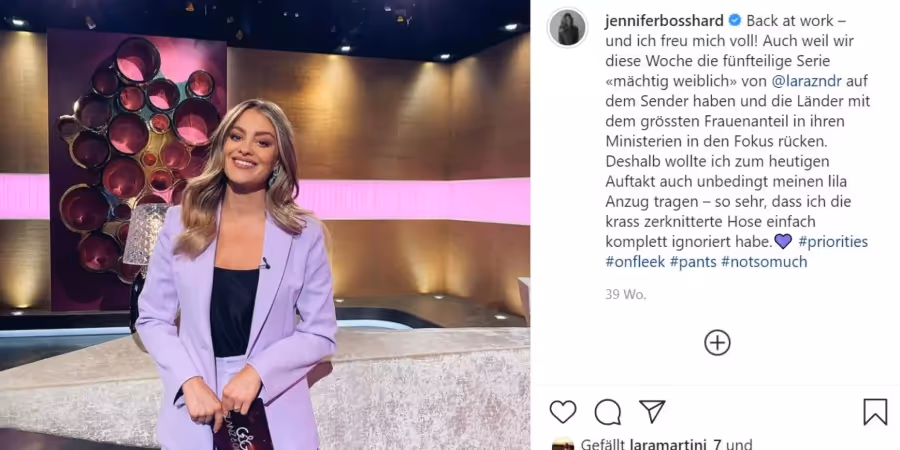Save the post with the bookmark icon
Image resolution: width=900 pixels, height=450 pixels.
coord(875,412)
